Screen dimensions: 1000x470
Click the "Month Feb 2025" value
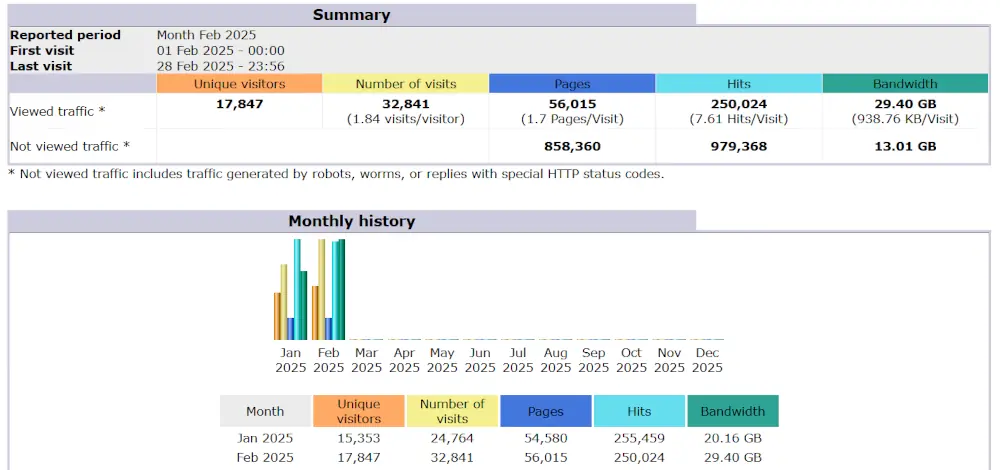point(206,35)
